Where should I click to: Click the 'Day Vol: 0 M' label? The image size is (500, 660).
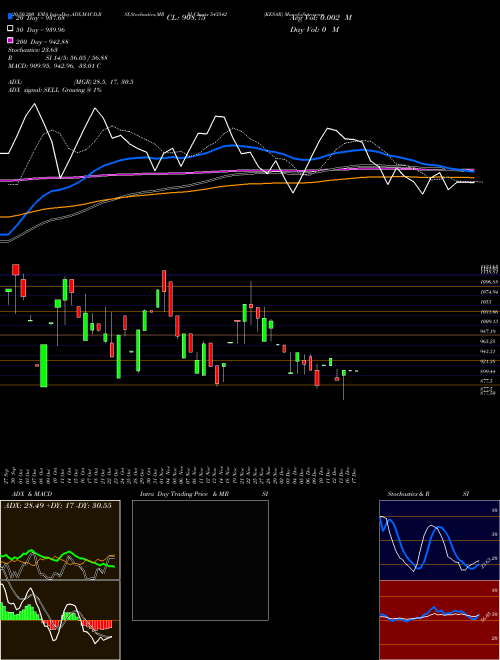coord(314,30)
